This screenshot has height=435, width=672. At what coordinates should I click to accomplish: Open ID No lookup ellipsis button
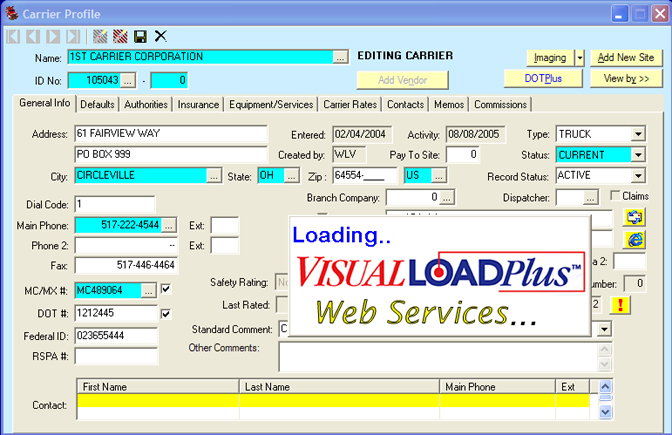[x=128, y=81]
